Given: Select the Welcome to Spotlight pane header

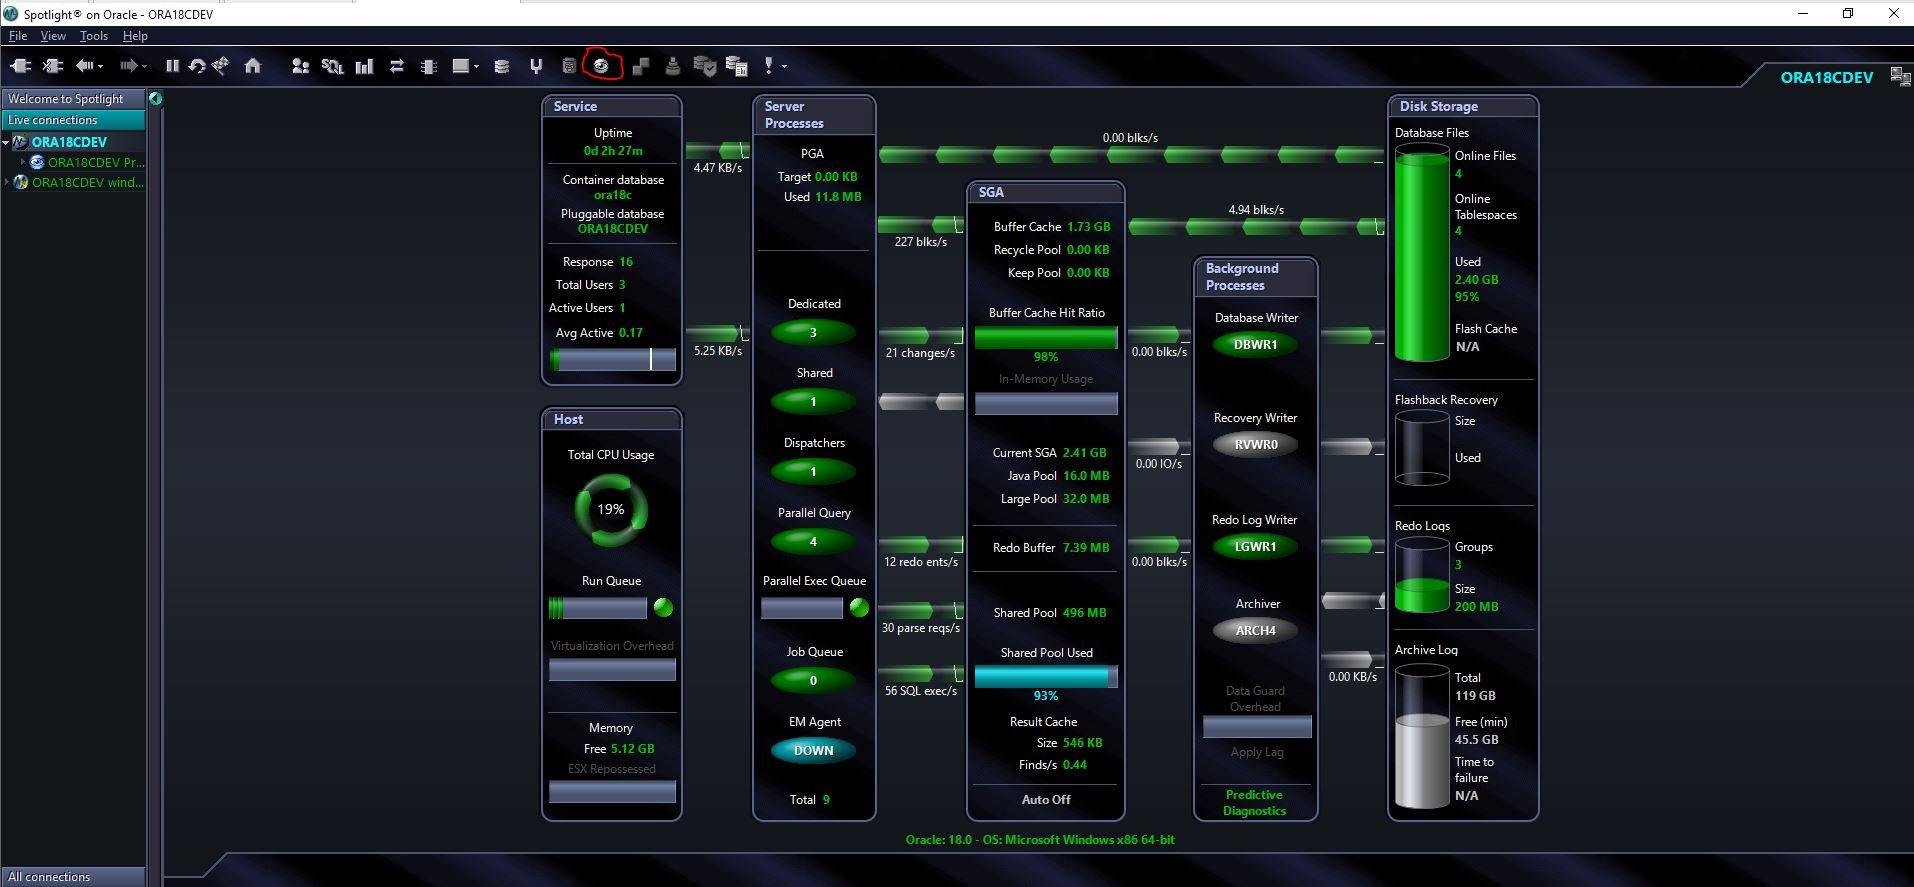Looking at the screenshot, I should 73,99.
